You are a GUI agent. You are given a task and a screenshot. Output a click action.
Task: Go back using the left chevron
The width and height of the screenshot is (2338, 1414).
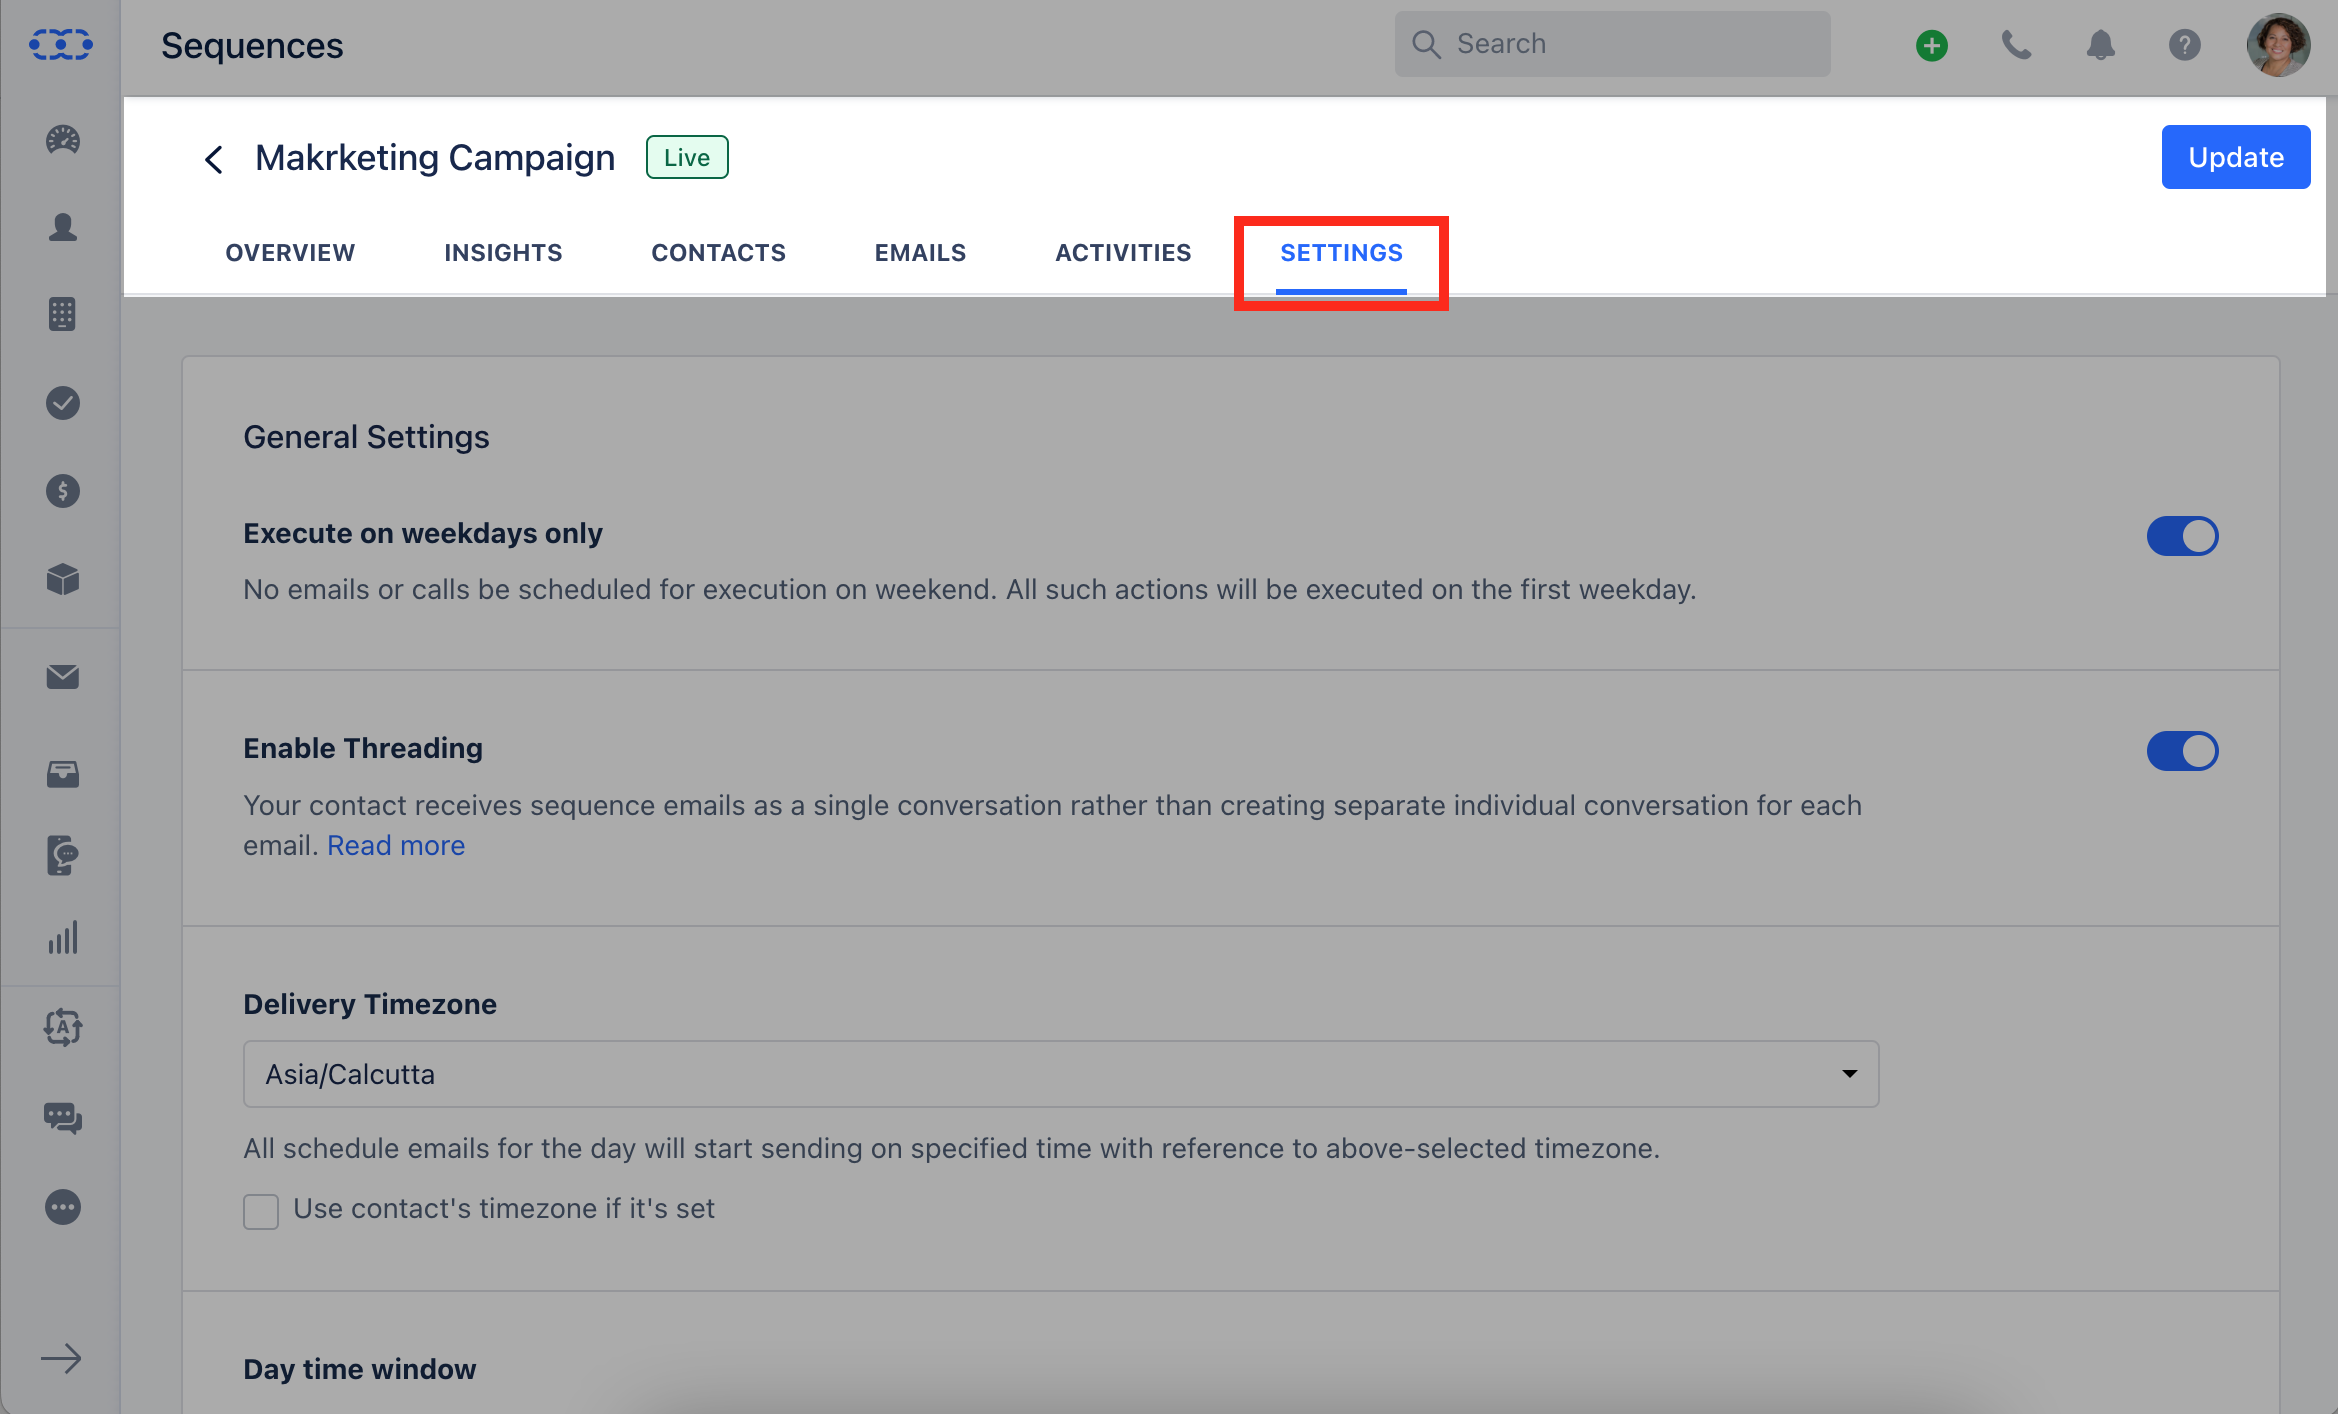213,159
